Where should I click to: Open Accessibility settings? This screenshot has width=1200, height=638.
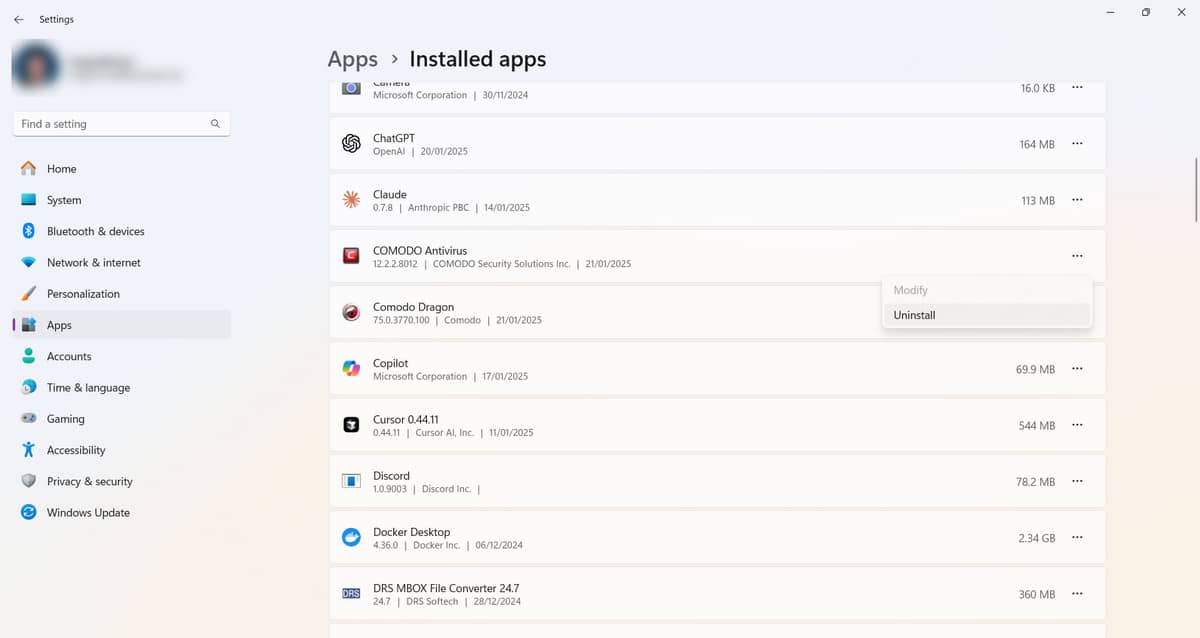pyautogui.click(x=121, y=450)
